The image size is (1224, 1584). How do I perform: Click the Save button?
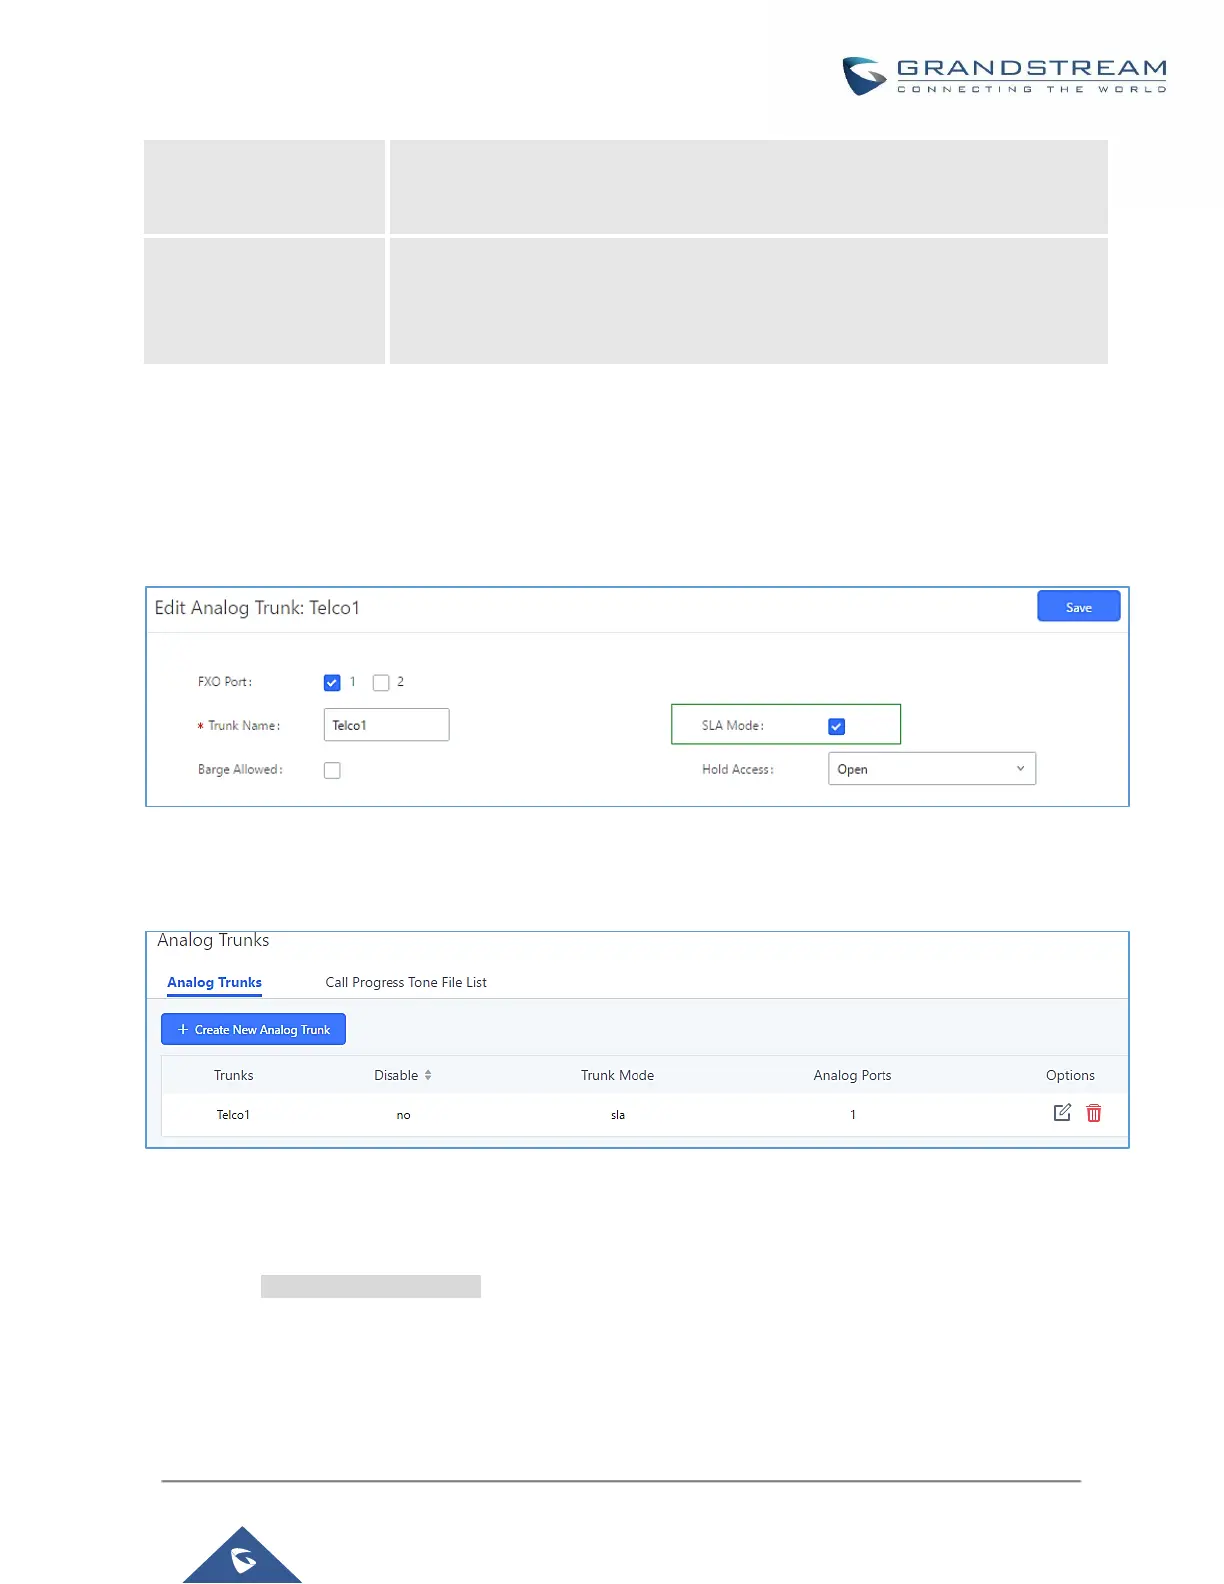[x=1079, y=606]
